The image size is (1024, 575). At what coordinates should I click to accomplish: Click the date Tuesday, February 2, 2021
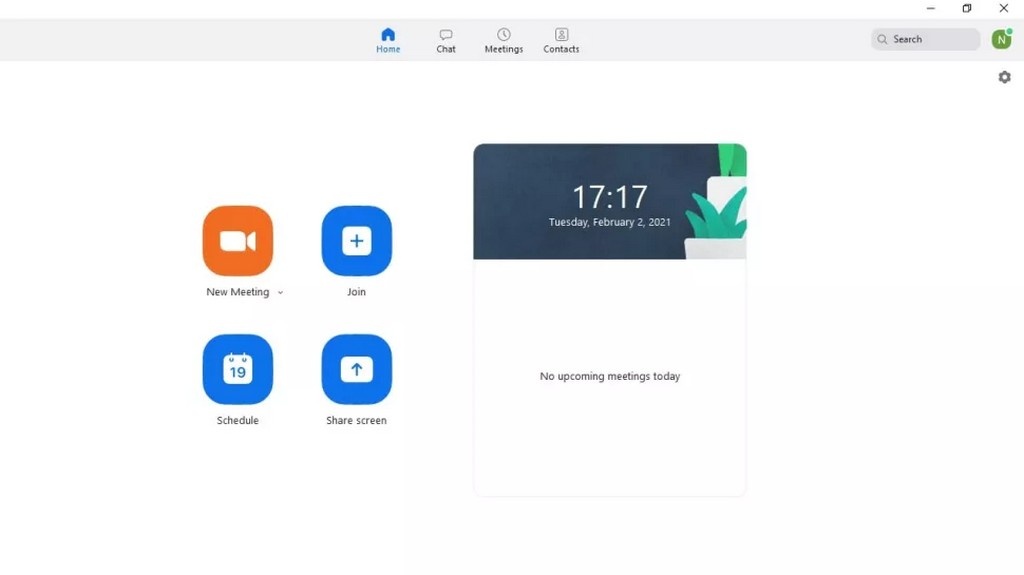click(609, 222)
